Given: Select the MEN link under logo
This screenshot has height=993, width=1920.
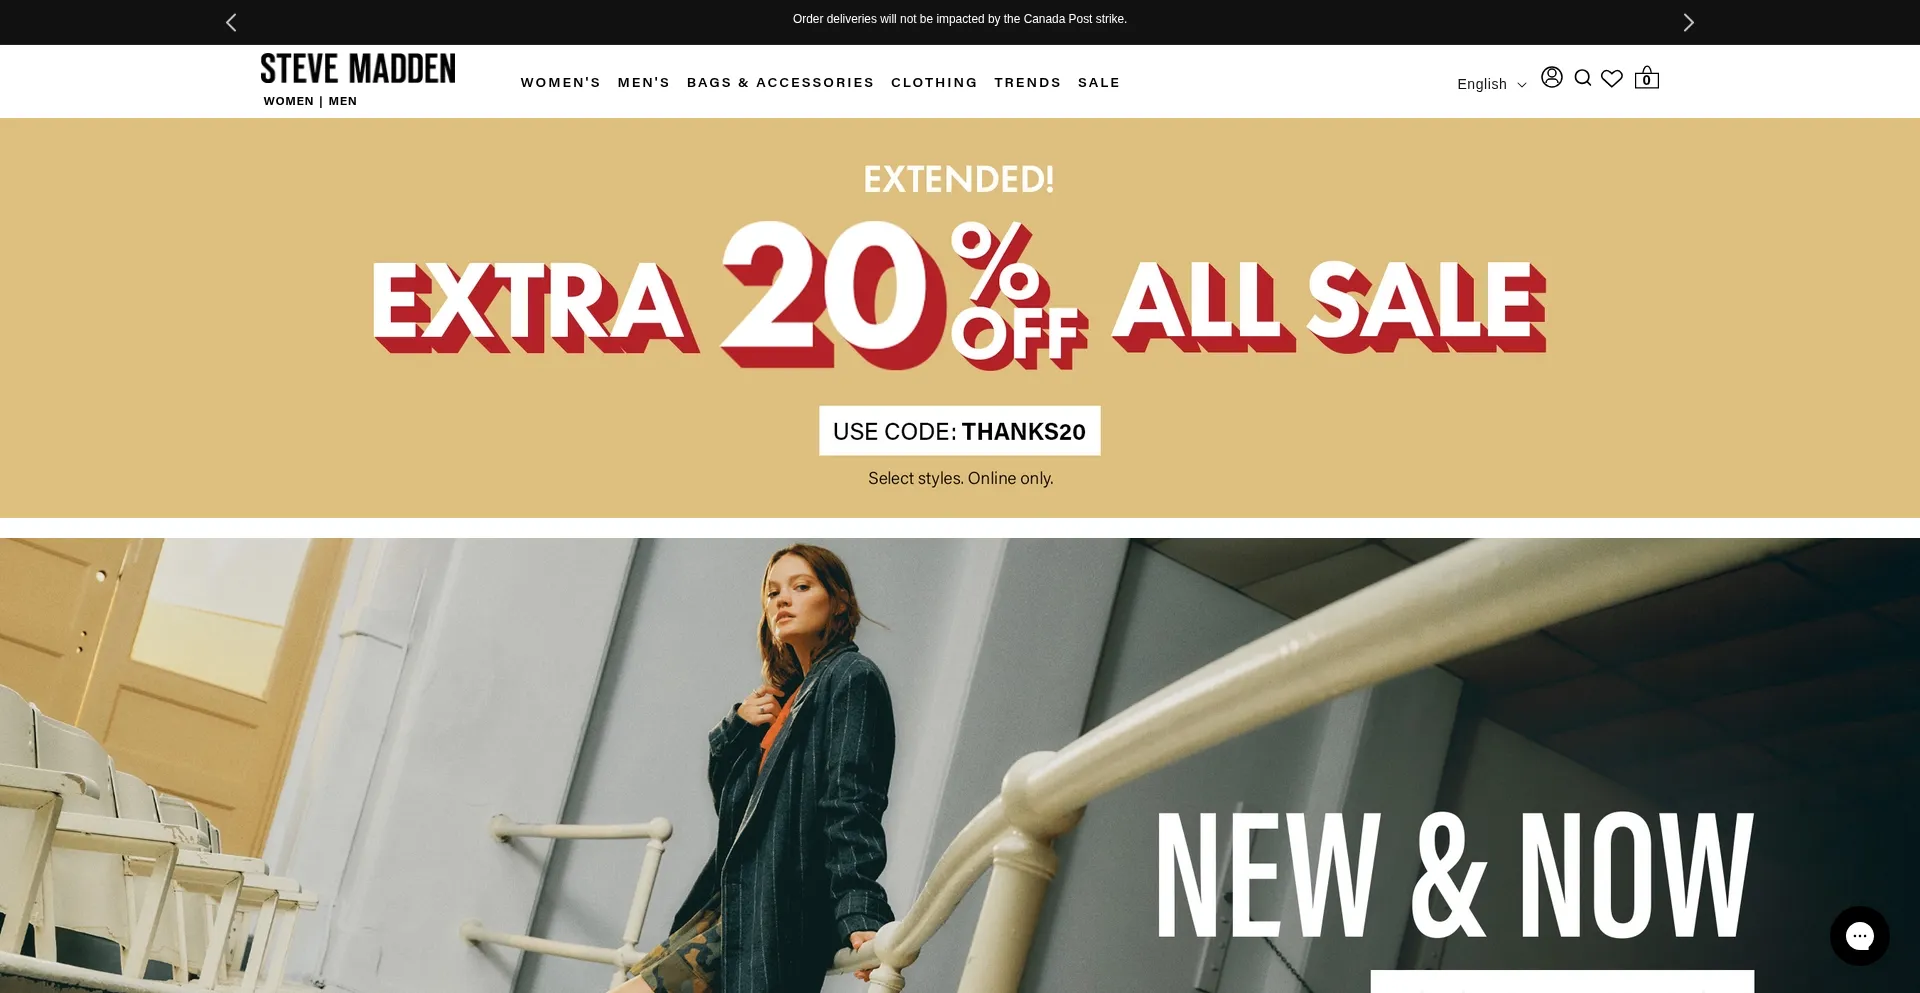Looking at the screenshot, I should tap(343, 101).
